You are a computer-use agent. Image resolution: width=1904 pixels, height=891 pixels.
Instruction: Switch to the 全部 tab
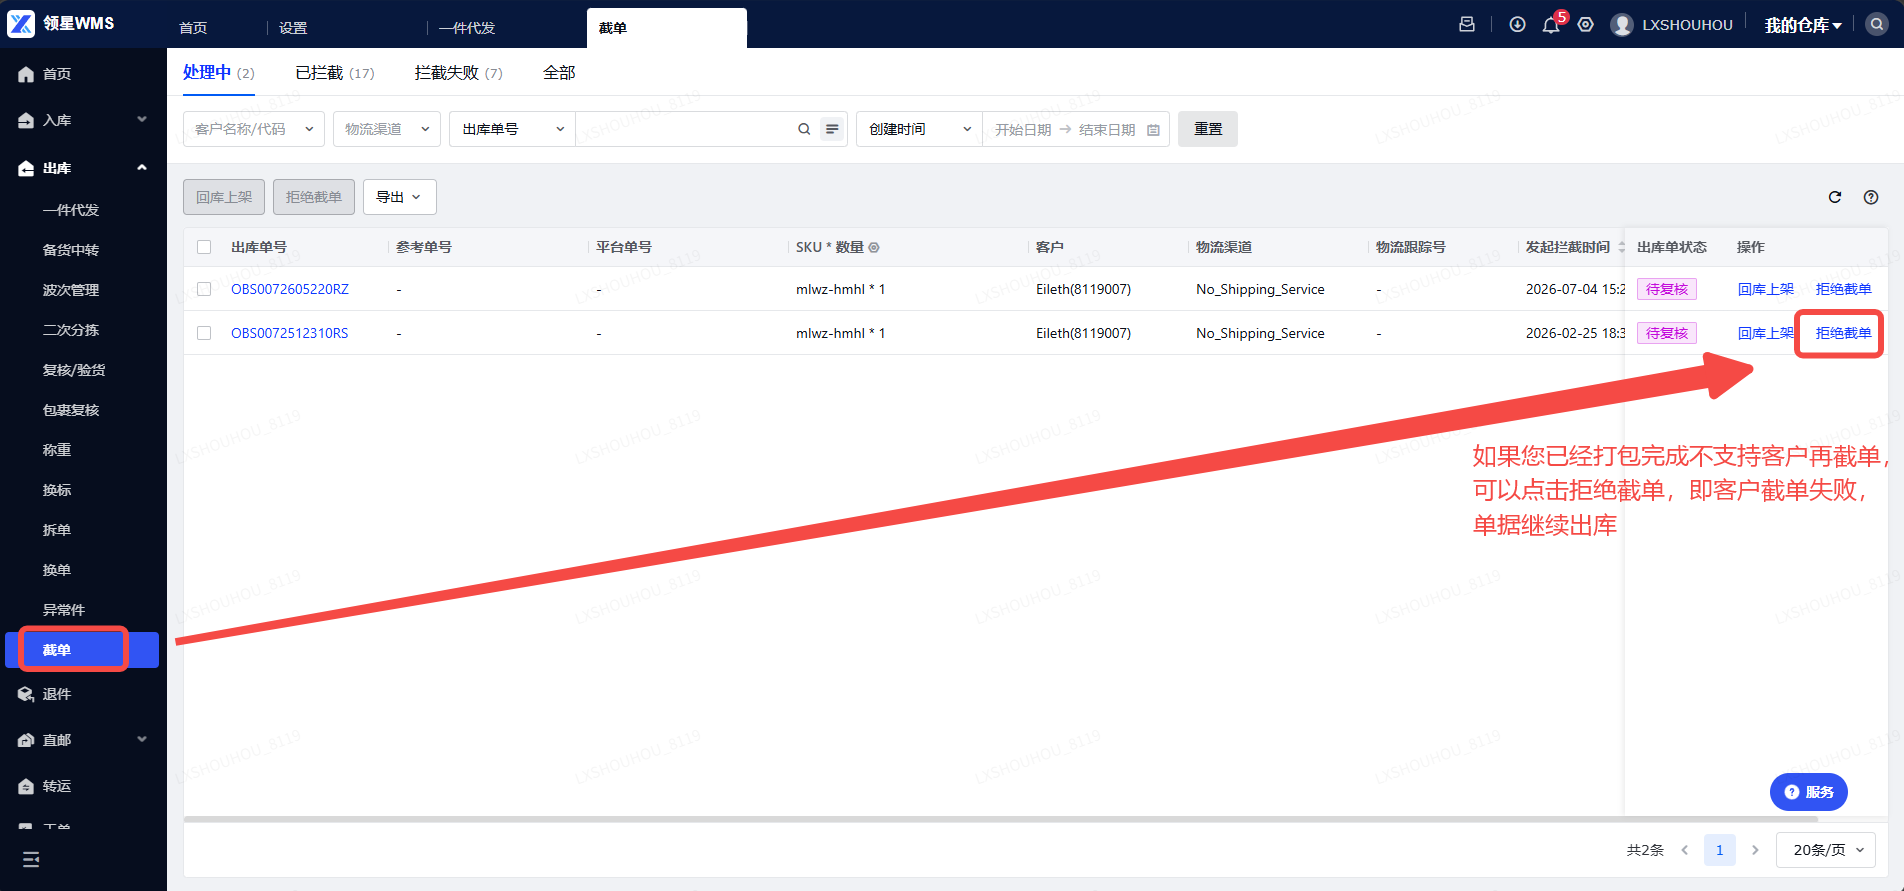(x=559, y=73)
